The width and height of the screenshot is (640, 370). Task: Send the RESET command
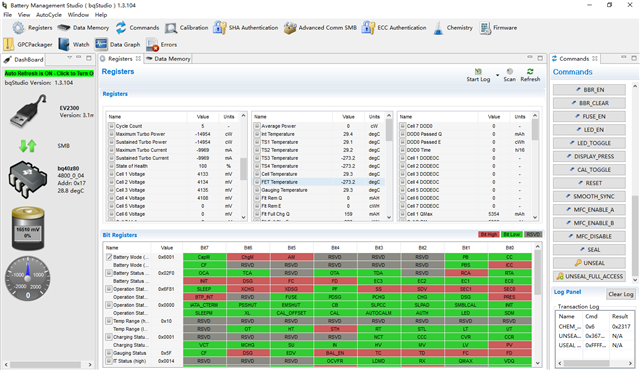[589, 183]
